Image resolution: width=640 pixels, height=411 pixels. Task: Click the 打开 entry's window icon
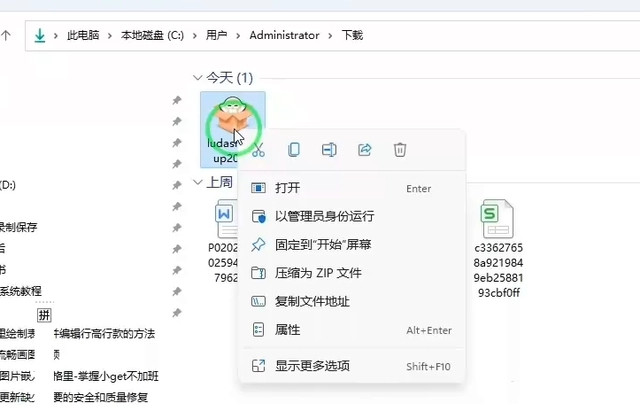coord(258,188)
